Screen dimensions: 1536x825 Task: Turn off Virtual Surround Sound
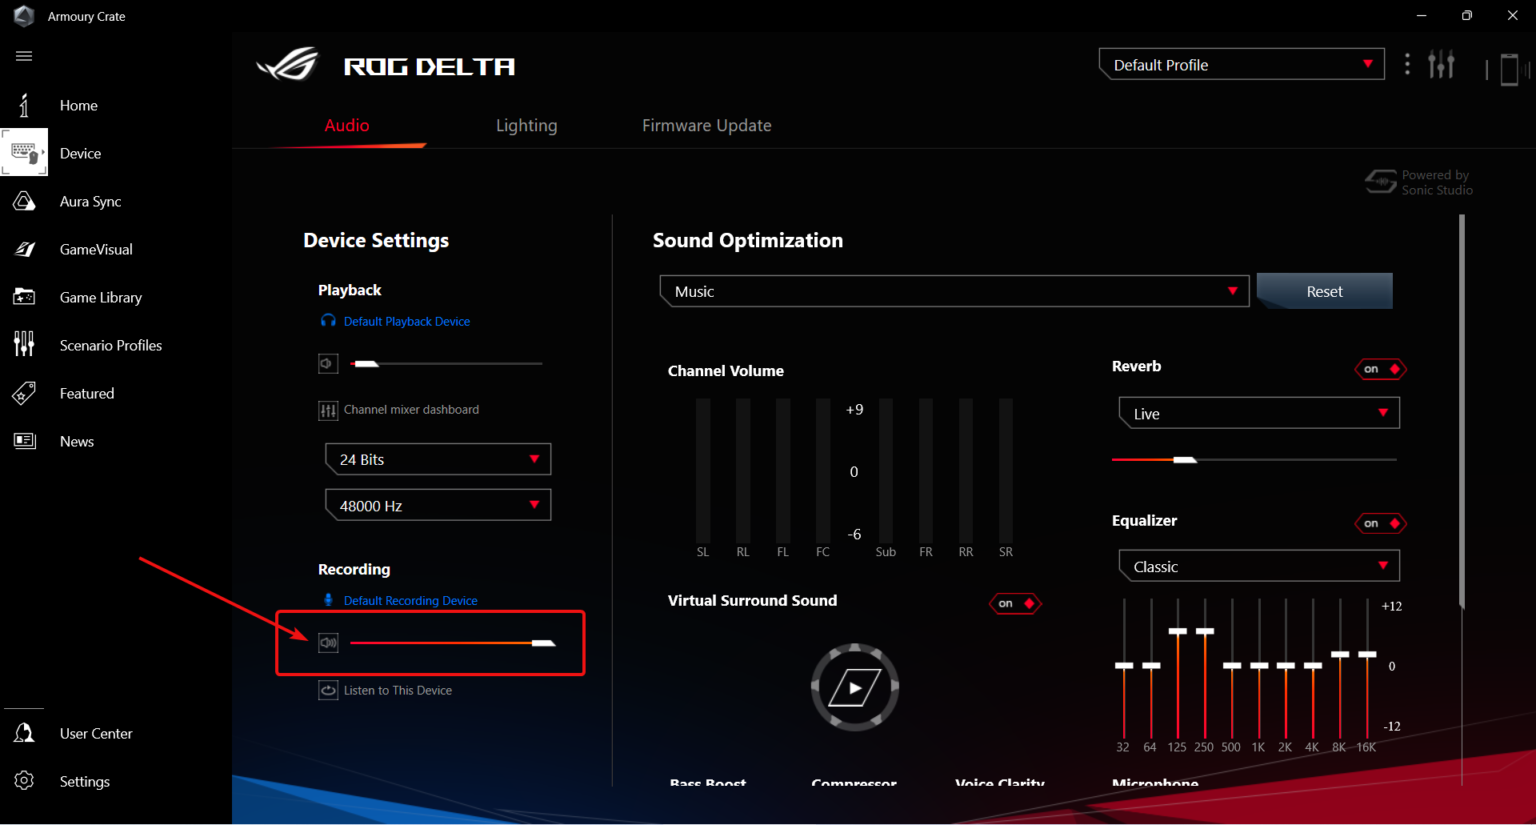click(1015, 603)
